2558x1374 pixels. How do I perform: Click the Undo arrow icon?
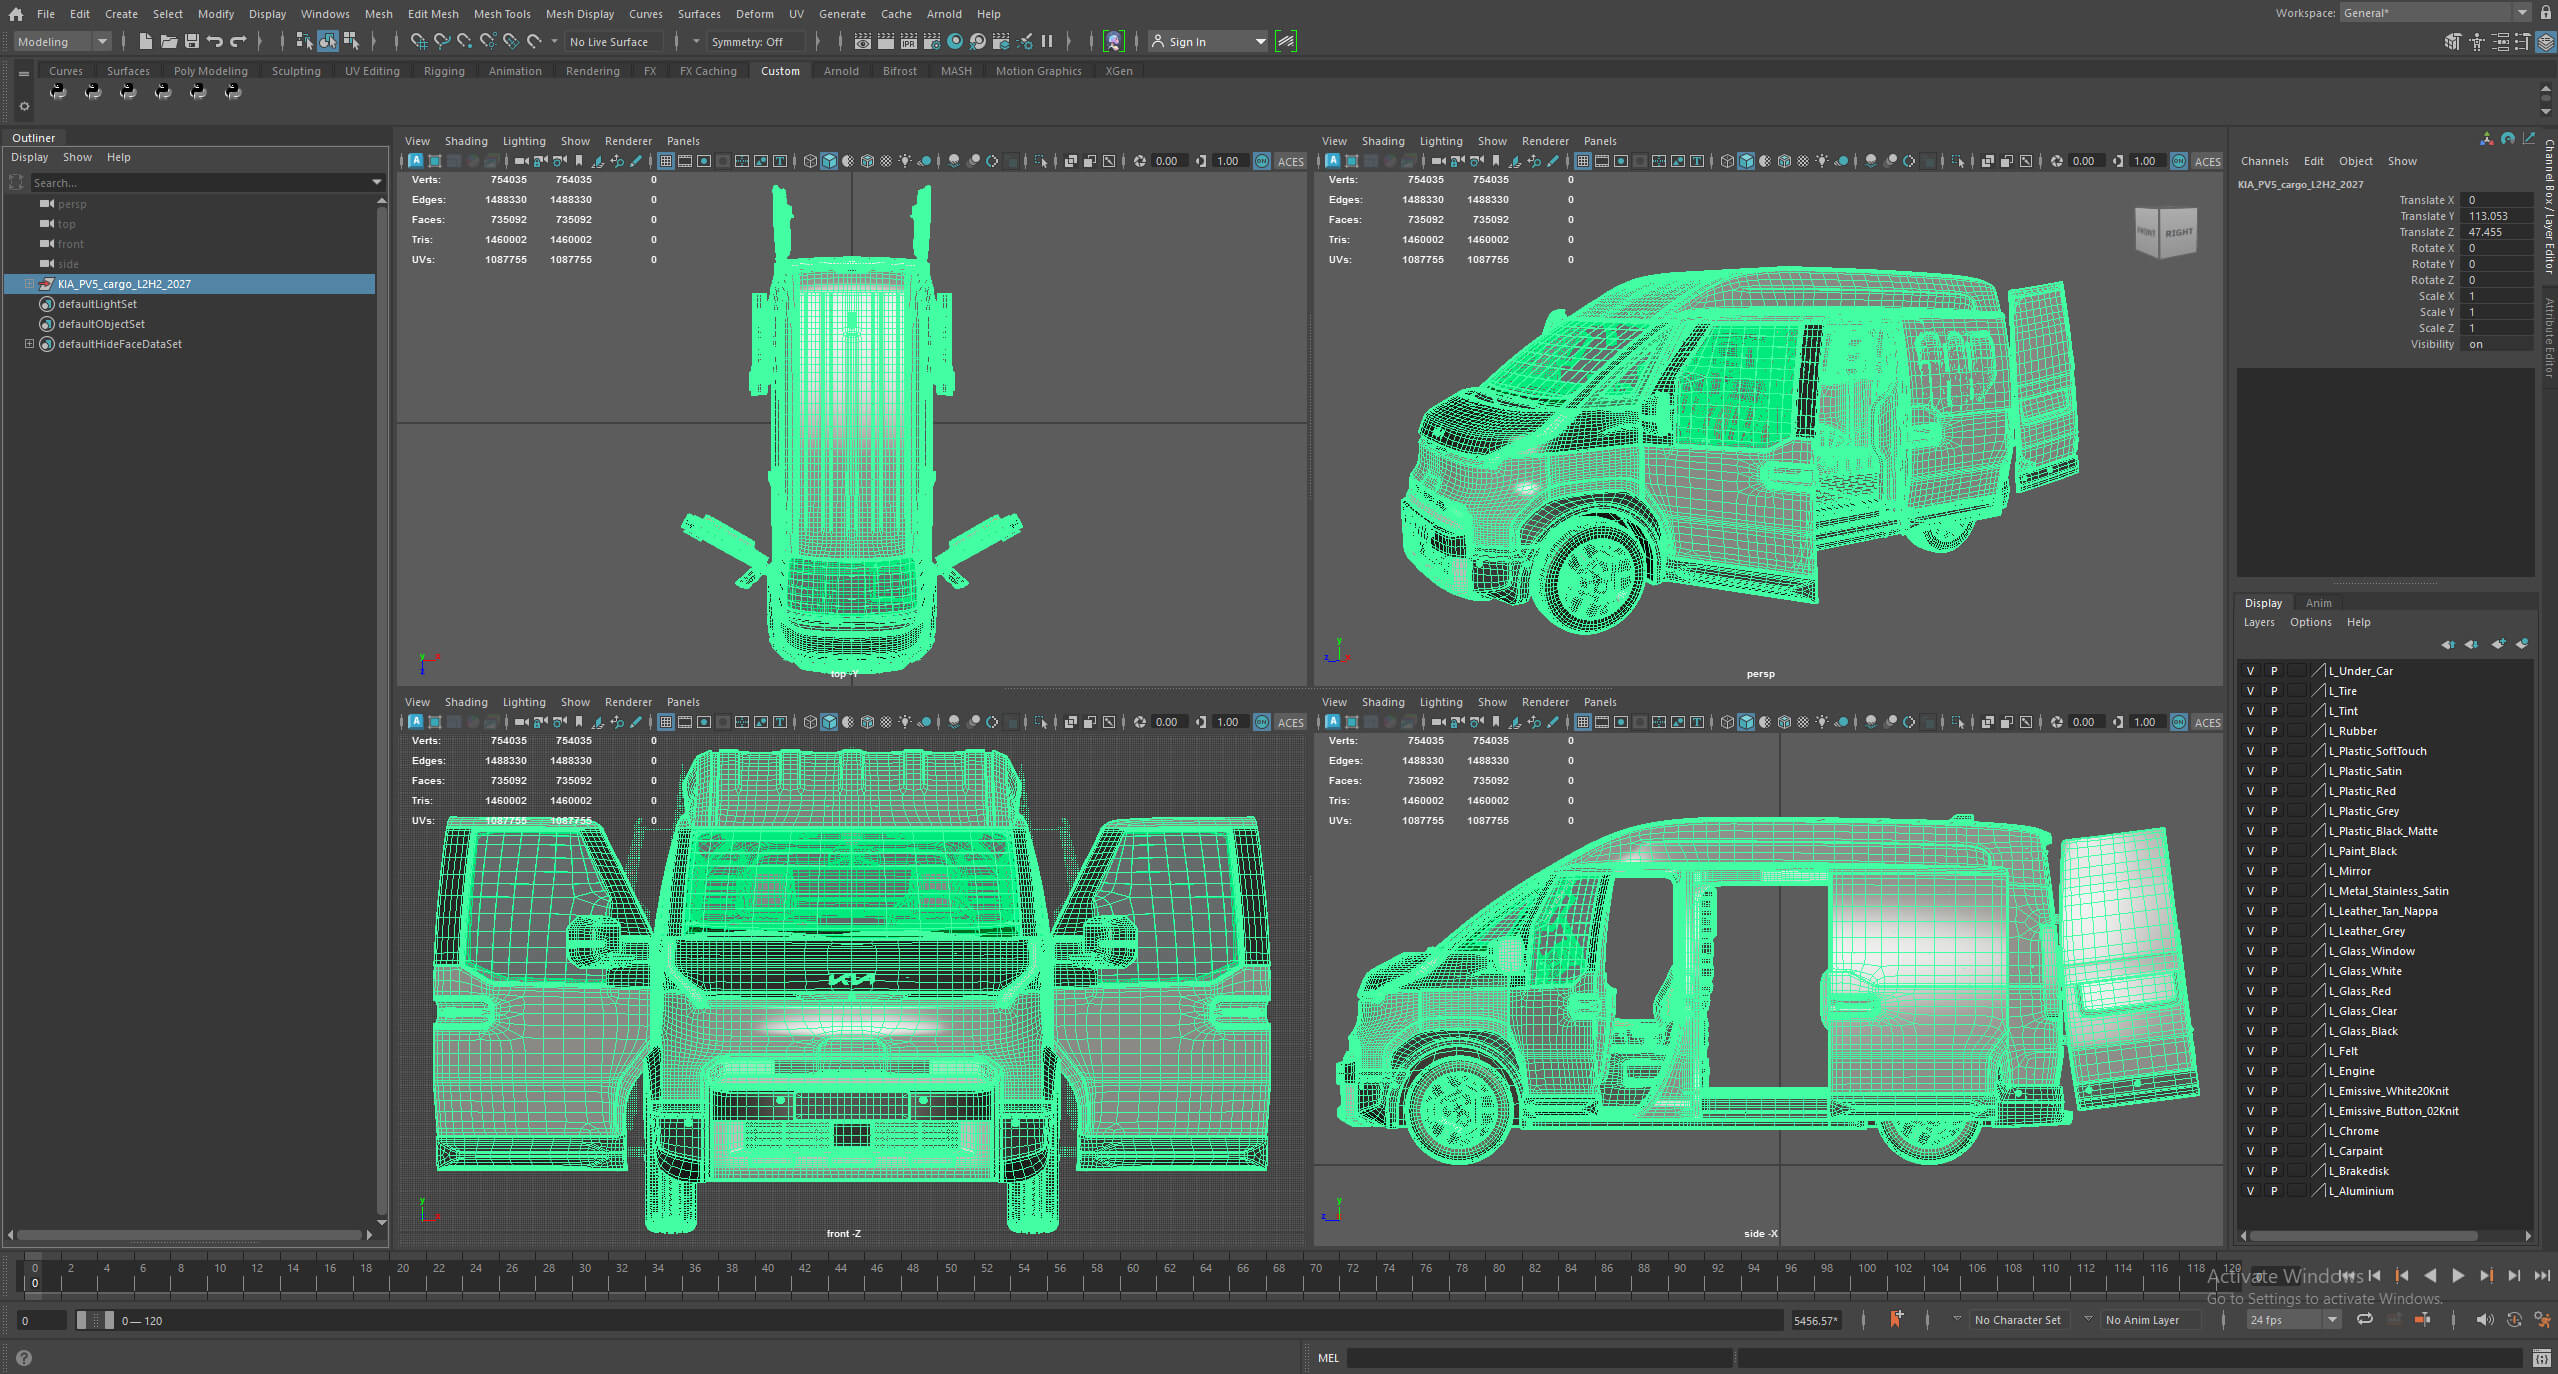(214, 41)
